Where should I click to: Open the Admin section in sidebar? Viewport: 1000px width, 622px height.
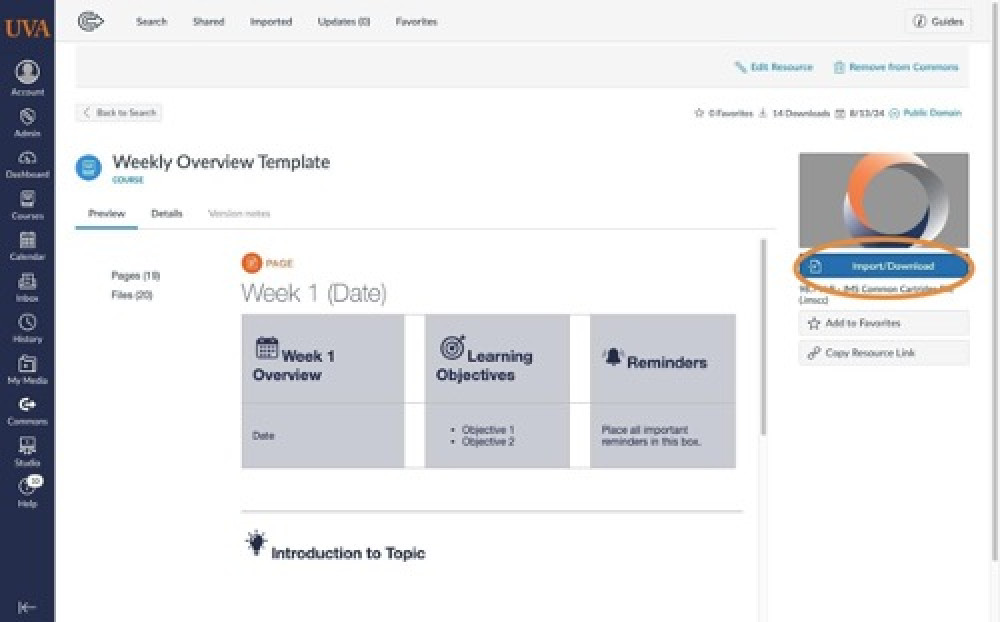(27, 122)
